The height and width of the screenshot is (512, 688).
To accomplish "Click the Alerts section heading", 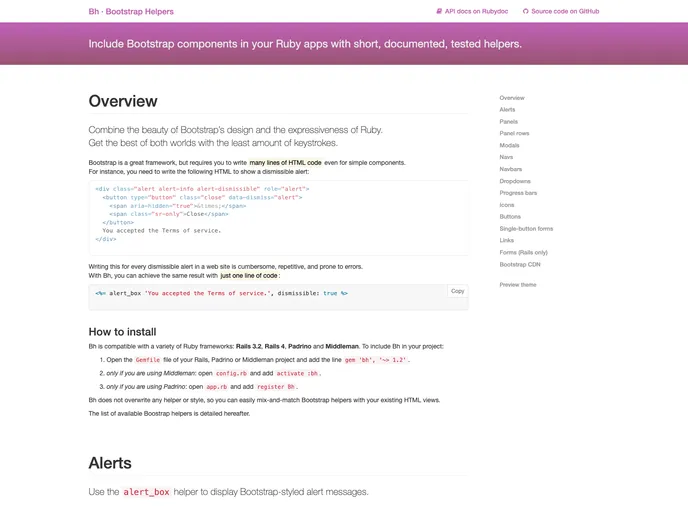I will 110,463.
